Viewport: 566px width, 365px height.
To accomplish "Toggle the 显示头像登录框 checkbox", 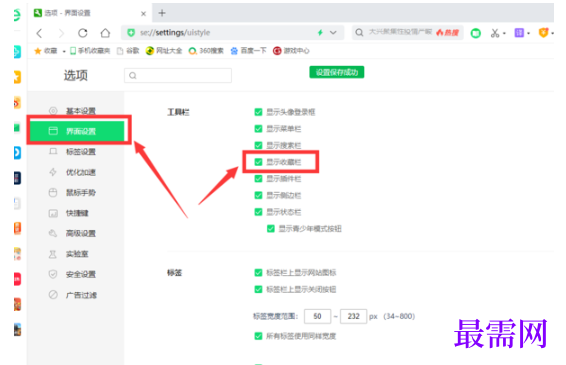I will [258, 112].
